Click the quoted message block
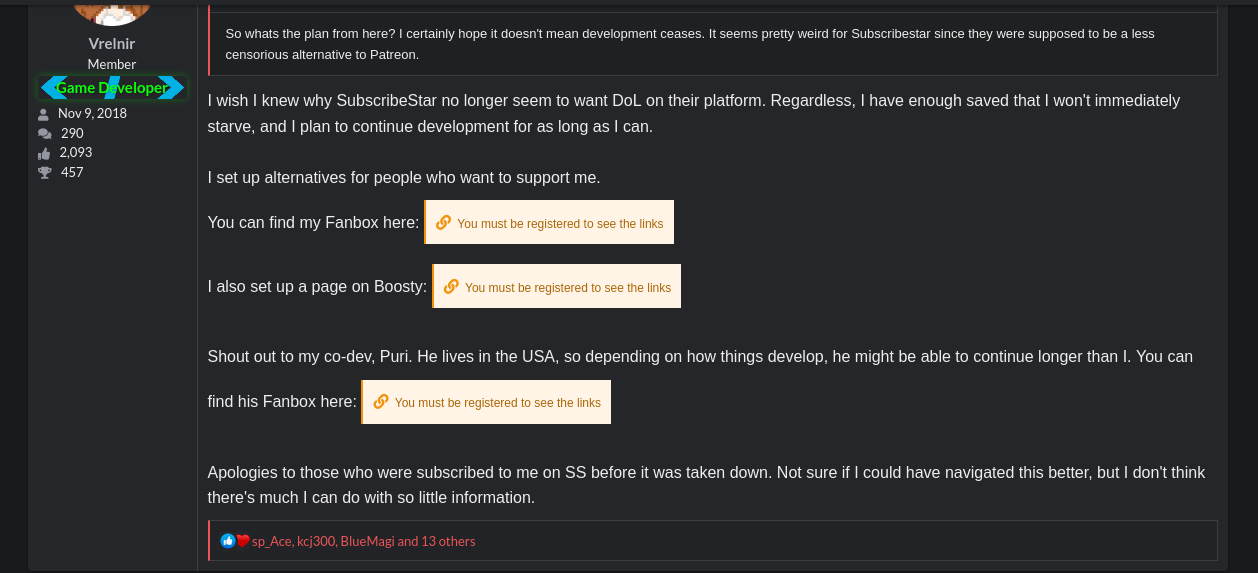1258x573 pixels. pos(712,43)
